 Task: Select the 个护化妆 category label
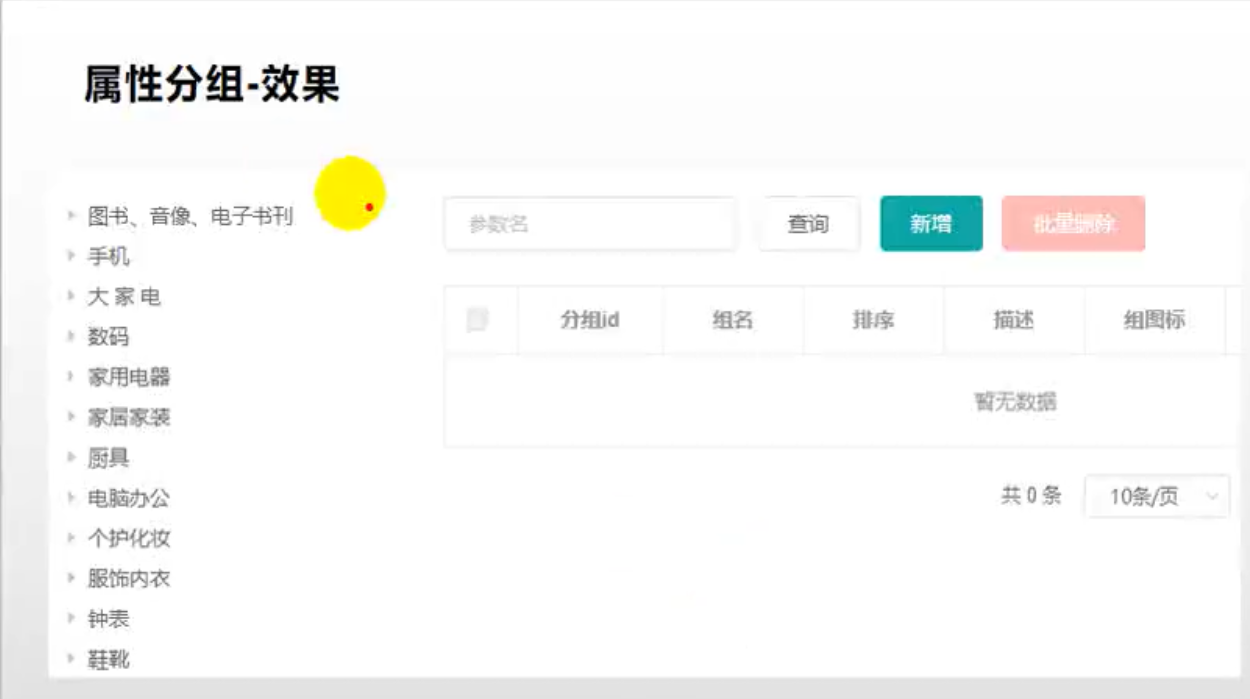pos(129,538)
